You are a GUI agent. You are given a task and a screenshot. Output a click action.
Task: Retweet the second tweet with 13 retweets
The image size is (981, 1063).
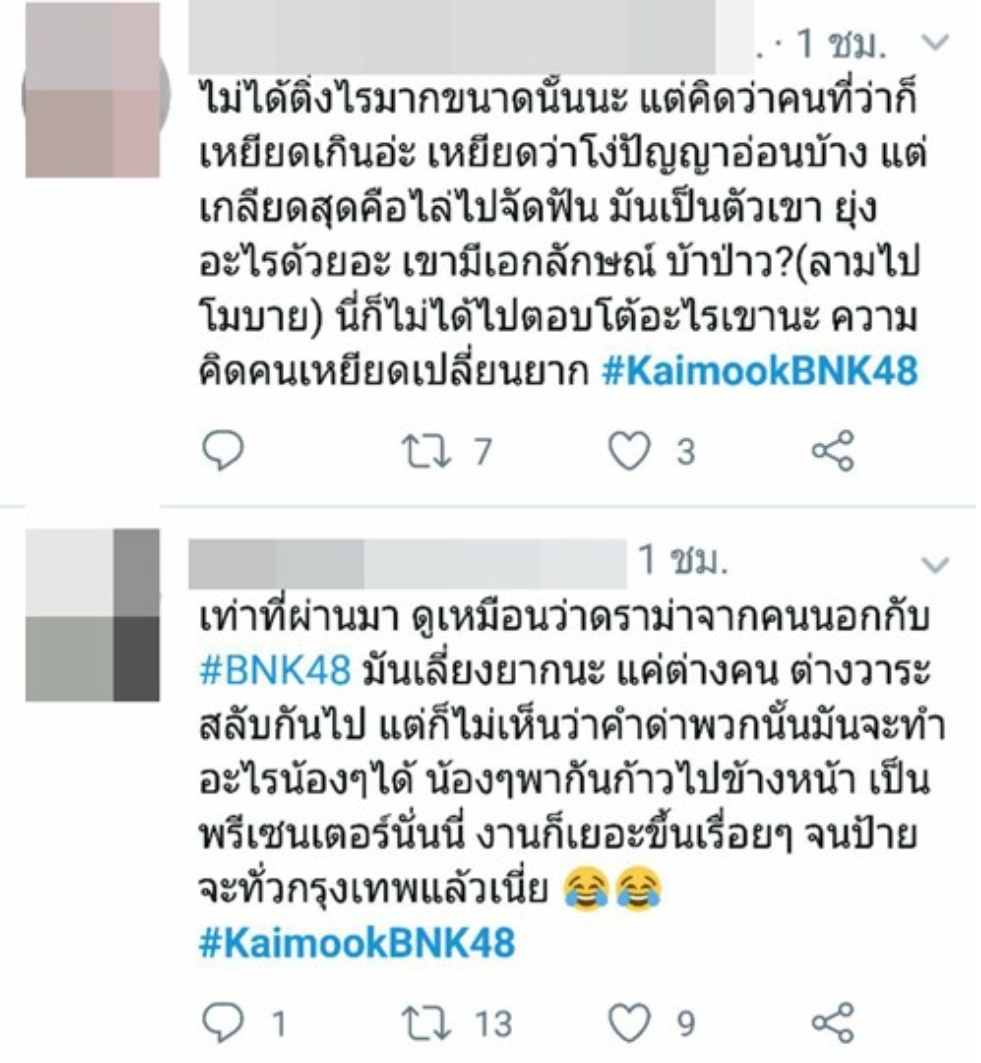click(x=426, y=1023)
